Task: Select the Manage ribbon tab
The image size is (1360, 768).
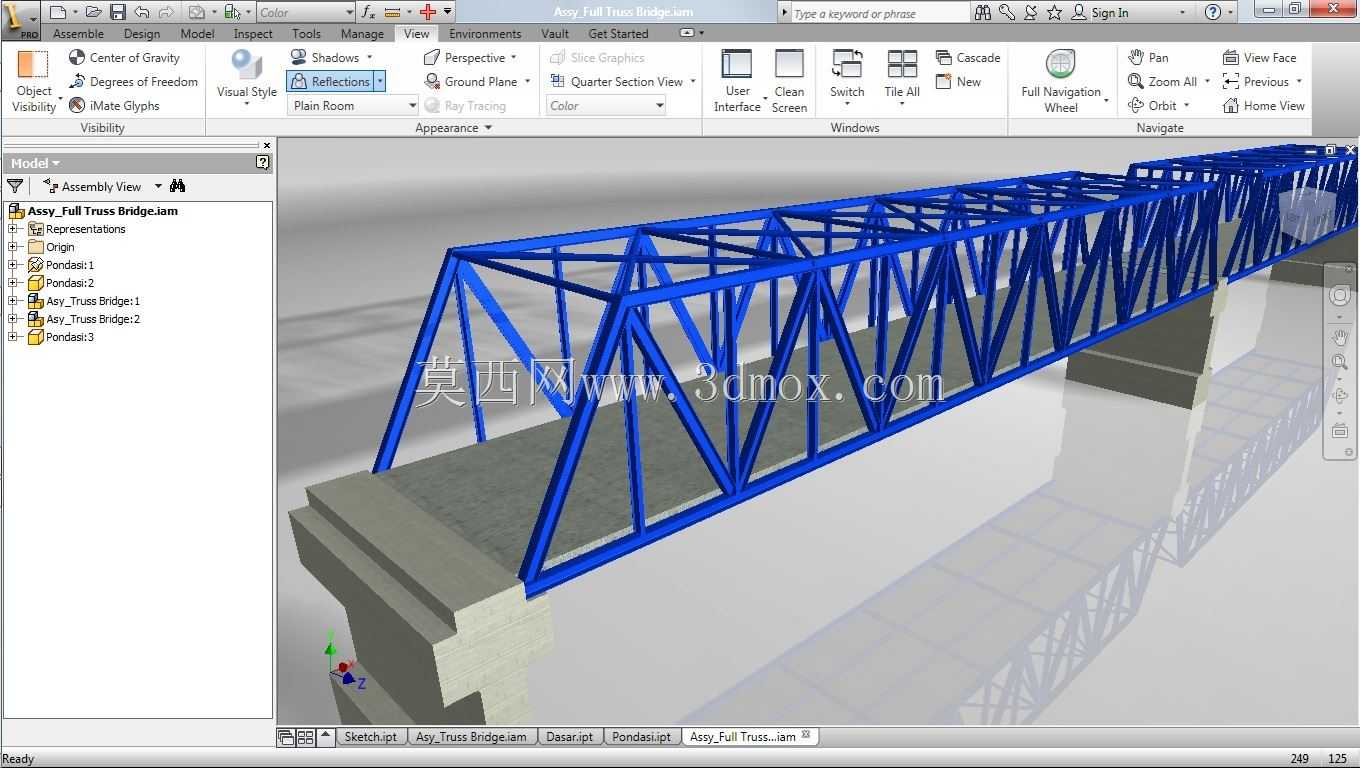Action: pos(362,33)
